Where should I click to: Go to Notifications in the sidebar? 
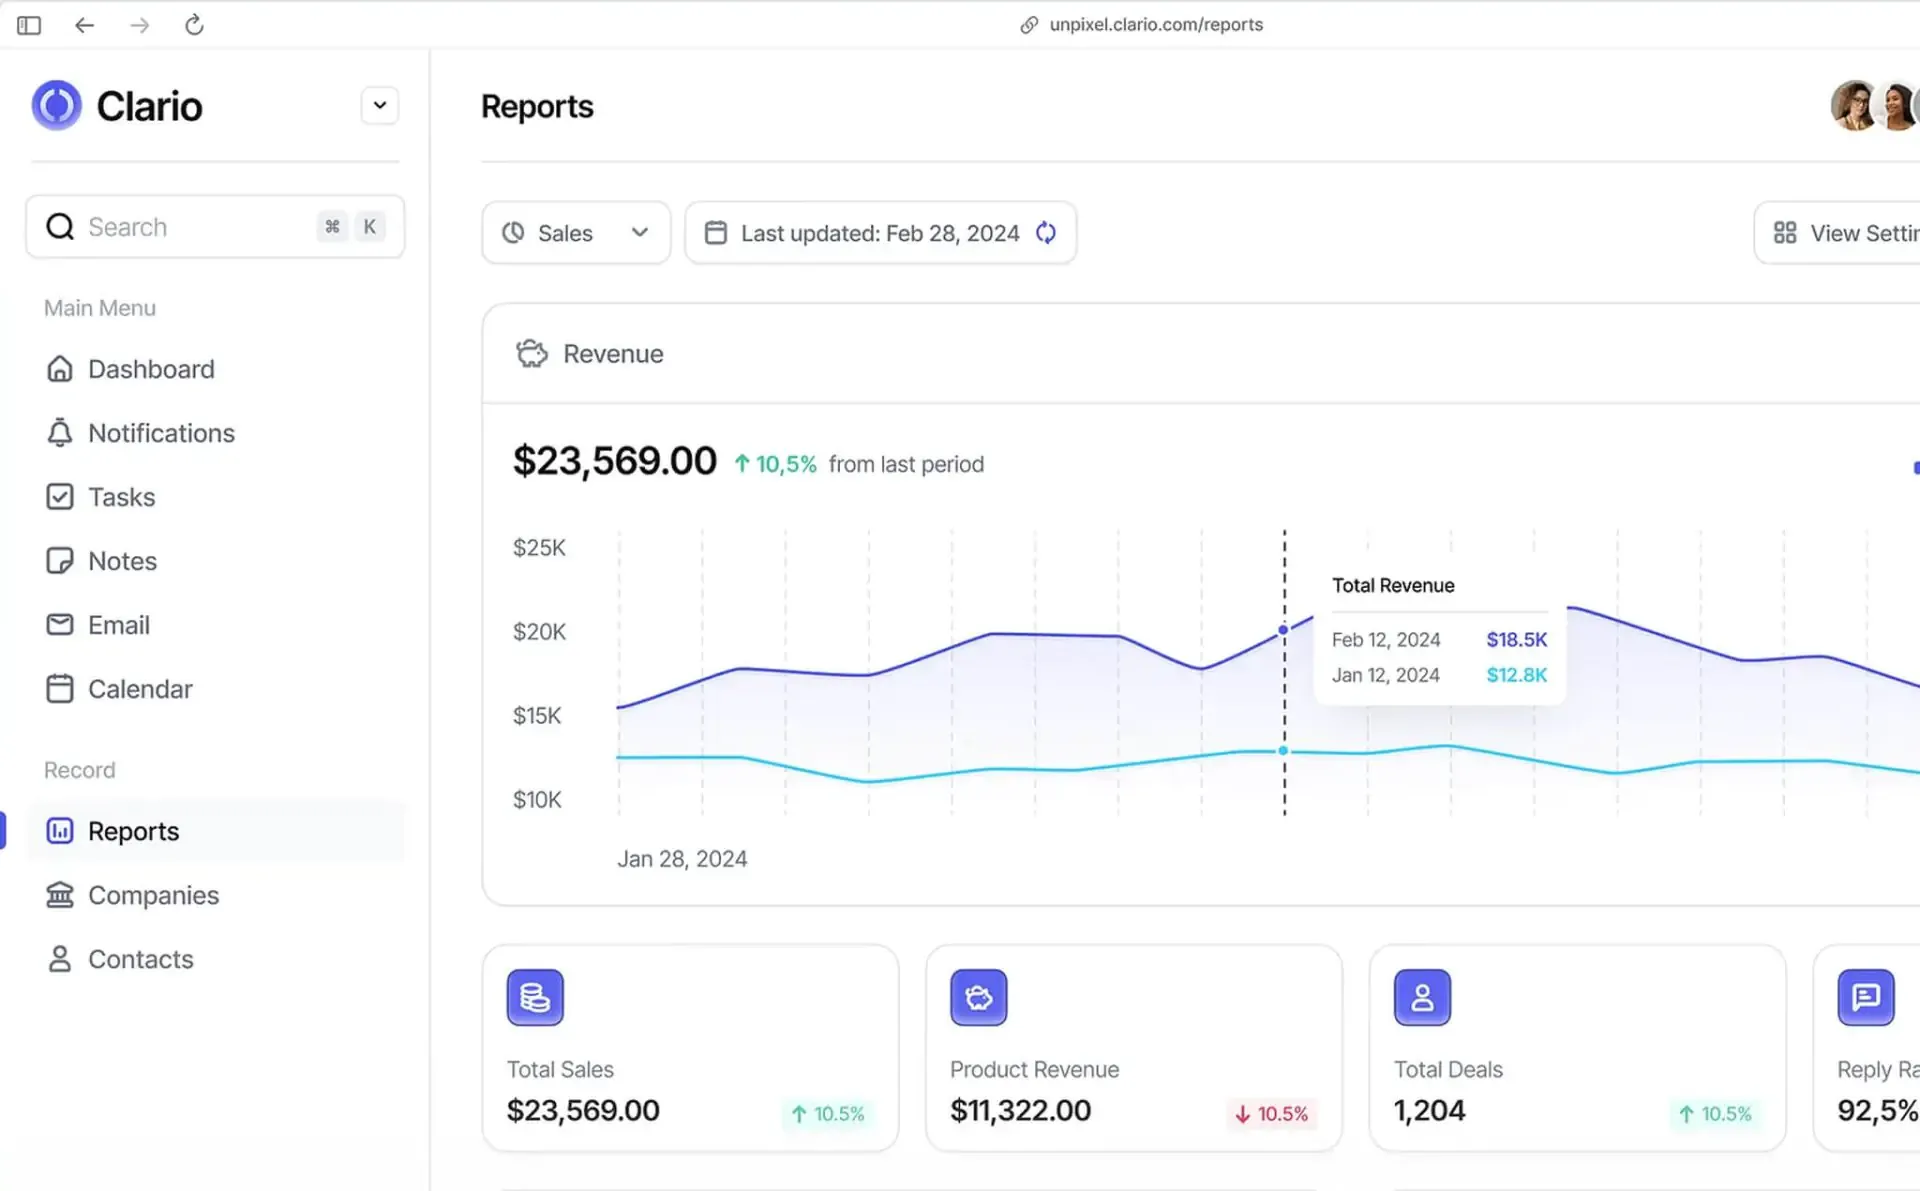[x=160, y=433]
